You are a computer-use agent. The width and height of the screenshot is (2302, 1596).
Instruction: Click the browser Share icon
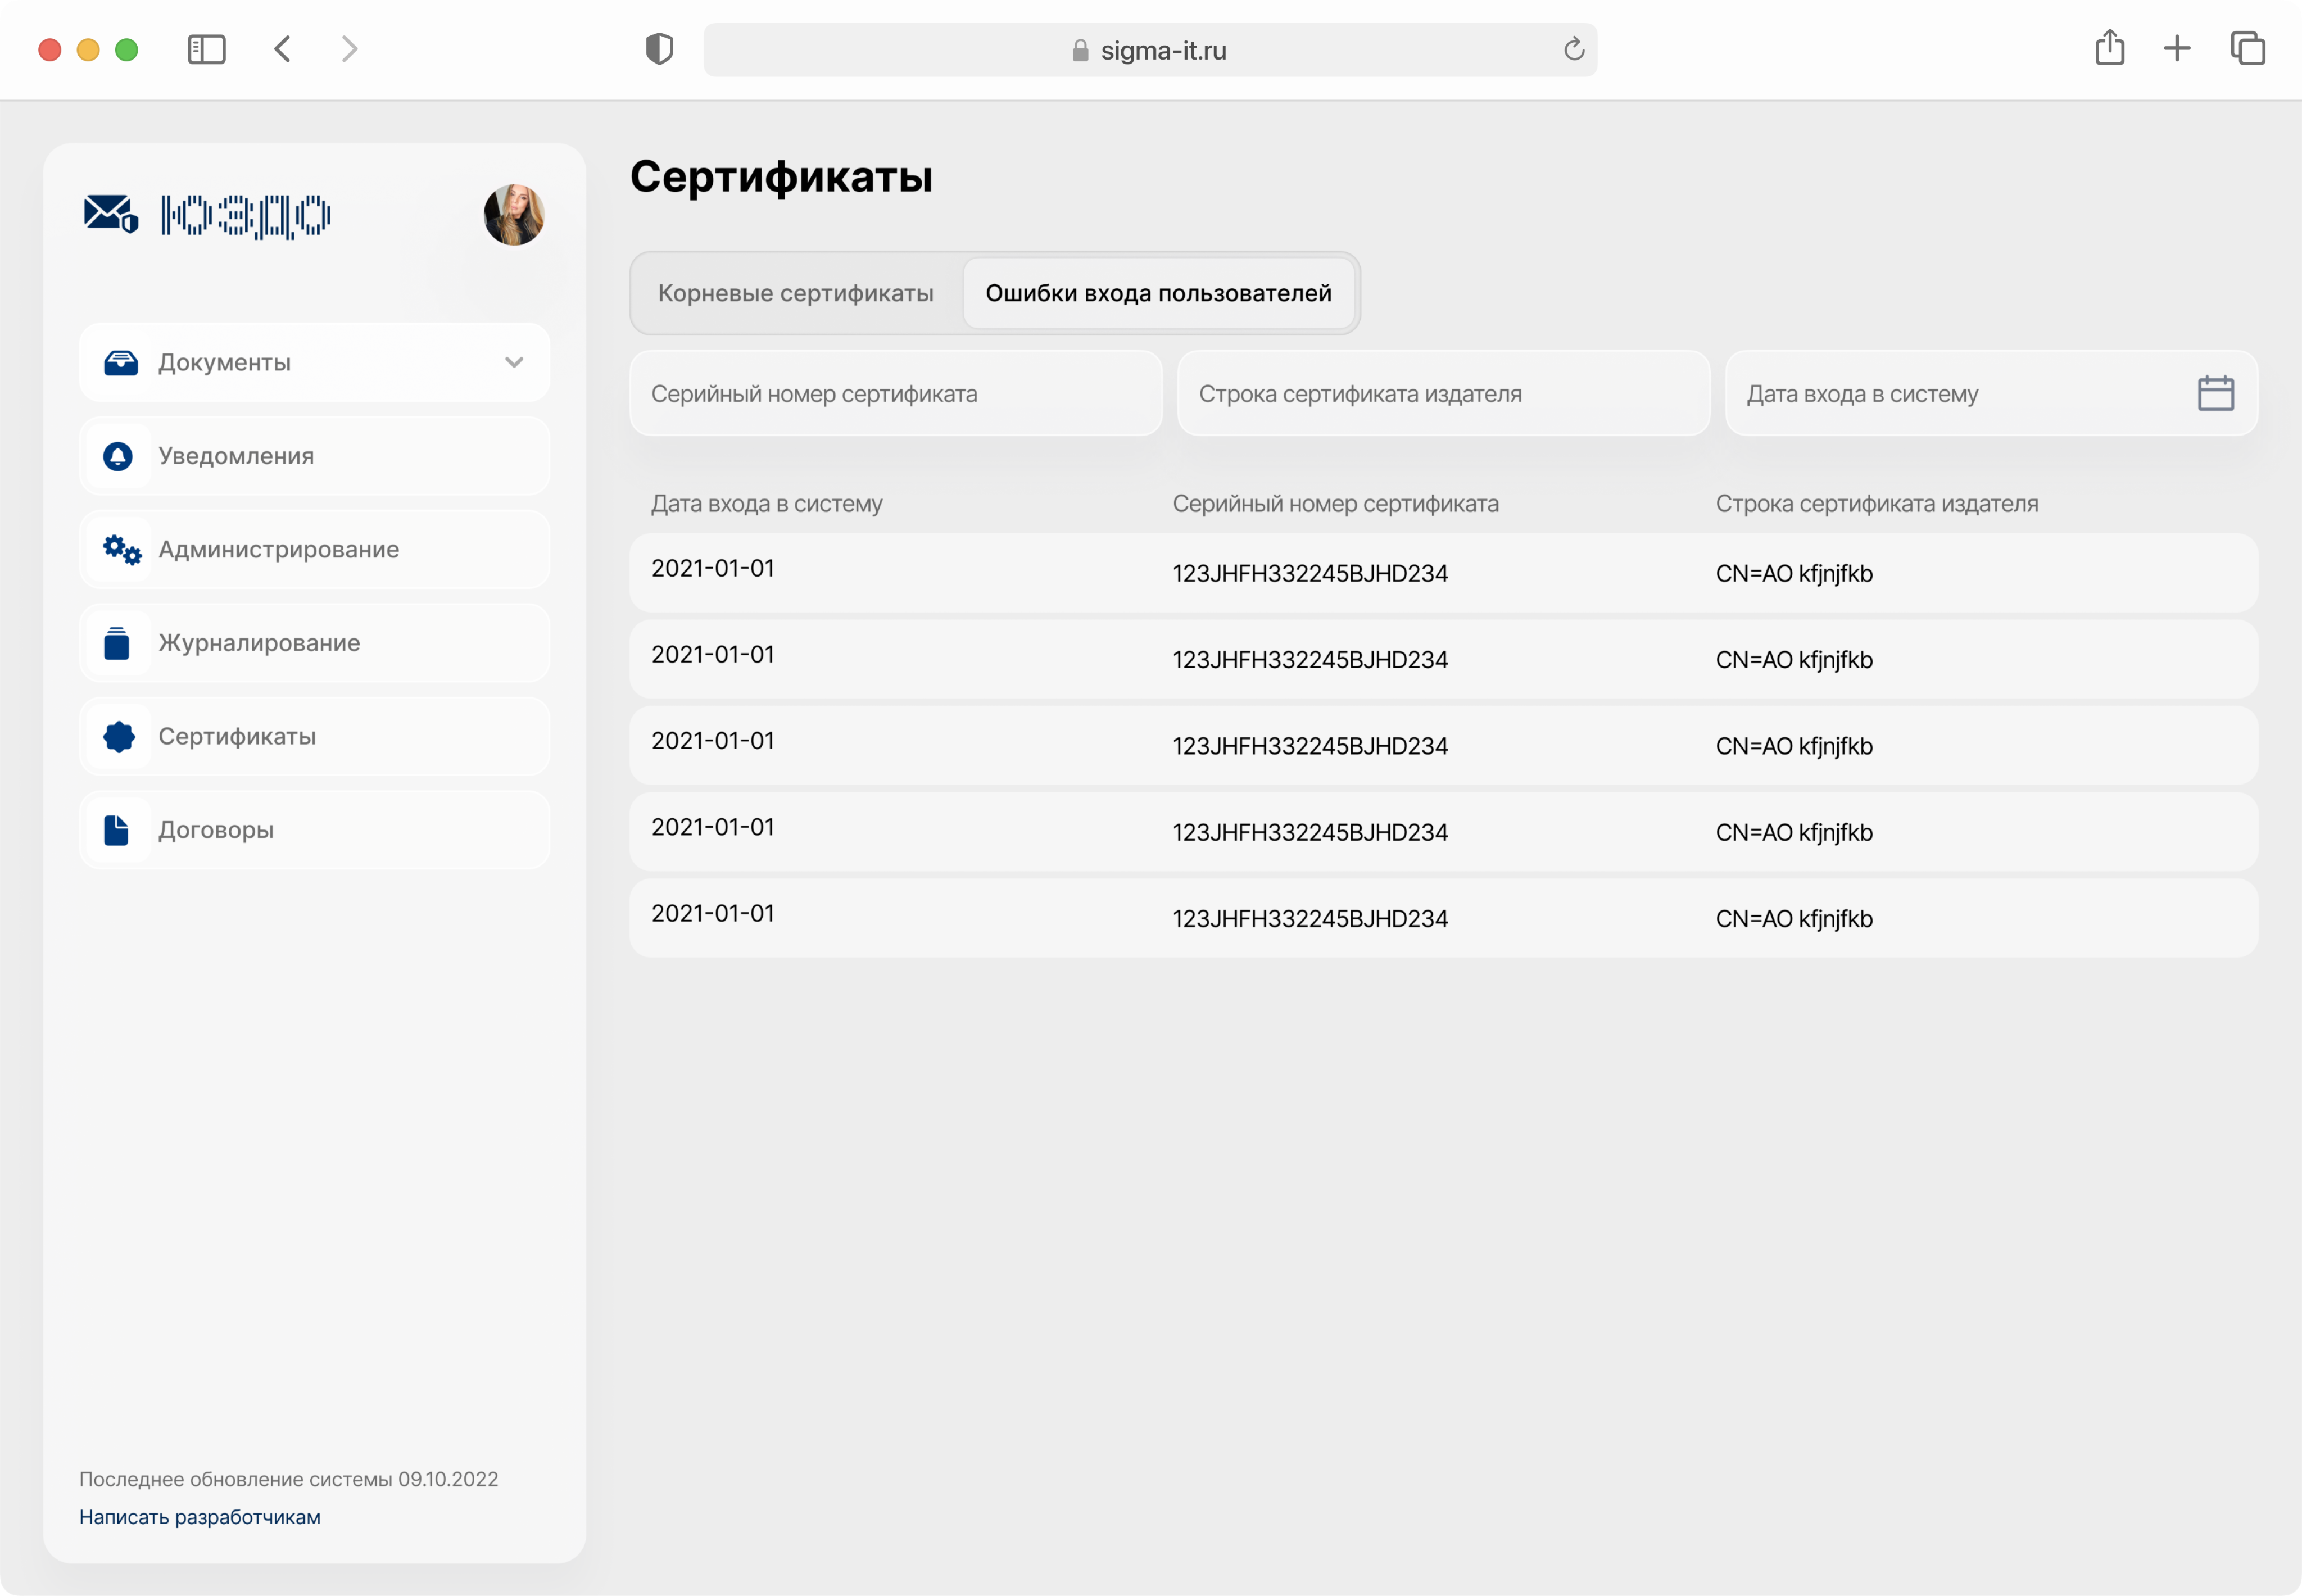coord(2109,48)
